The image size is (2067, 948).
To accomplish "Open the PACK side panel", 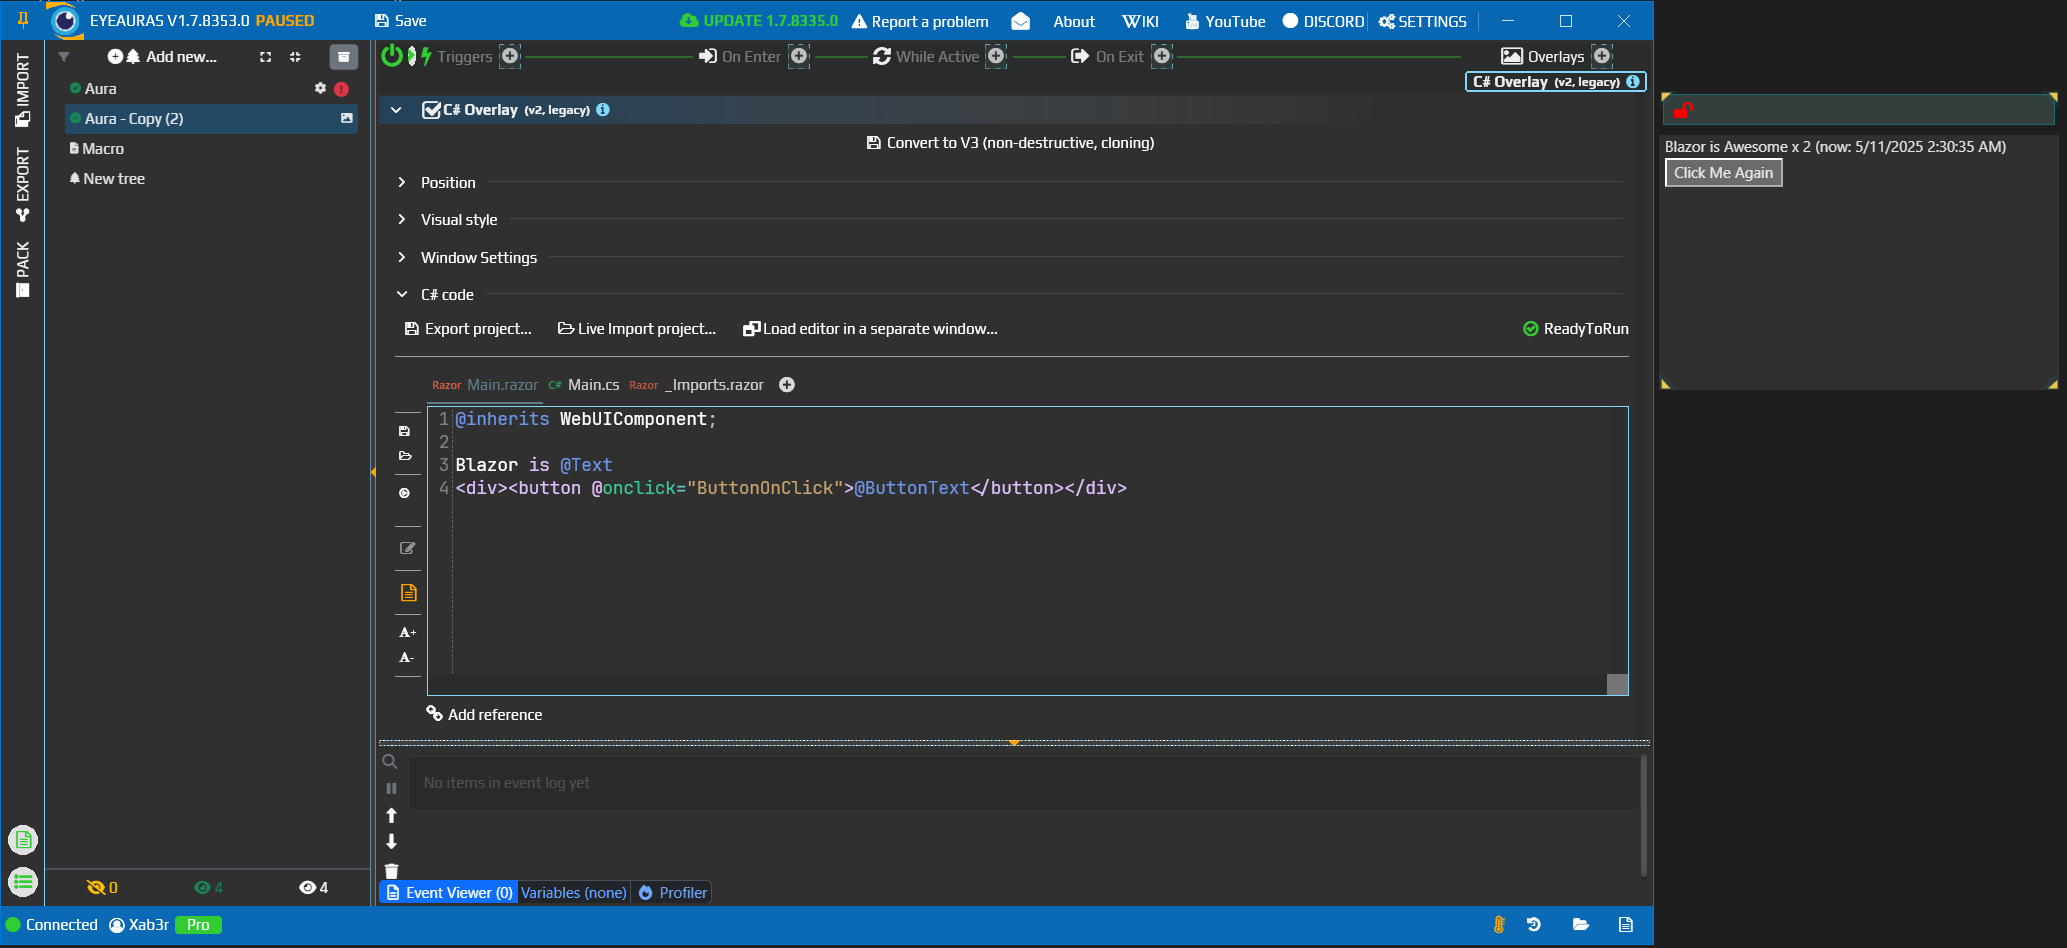I will point(22,270).
